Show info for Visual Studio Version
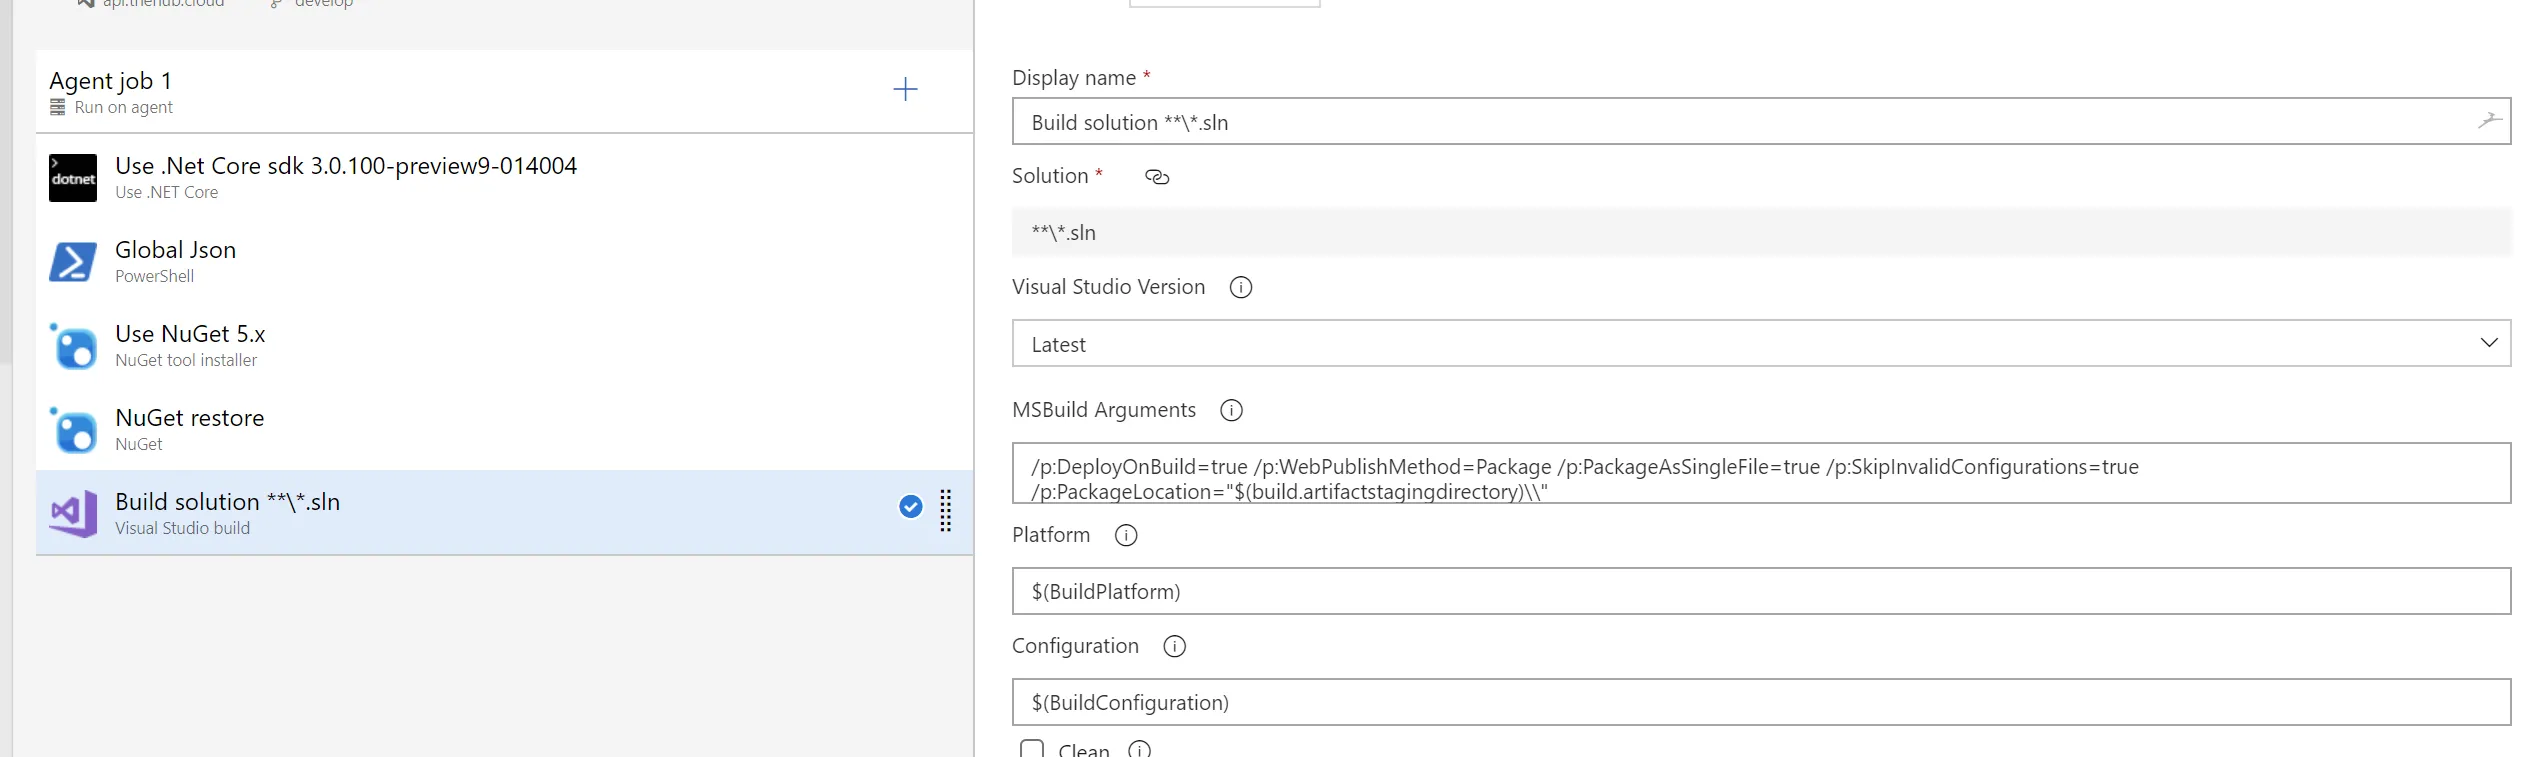This screenshot has width=2545, height=757. coord(1241,288)
